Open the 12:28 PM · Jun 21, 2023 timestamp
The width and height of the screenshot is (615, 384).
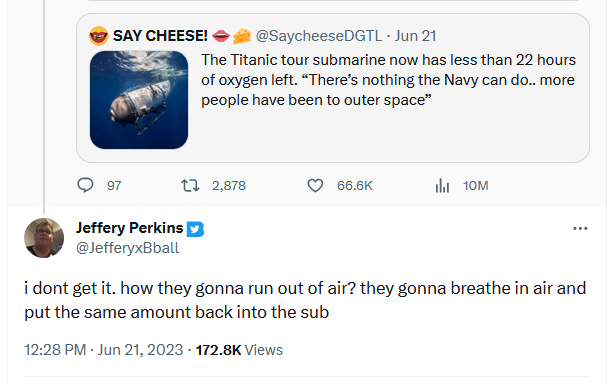pos(104,350)
